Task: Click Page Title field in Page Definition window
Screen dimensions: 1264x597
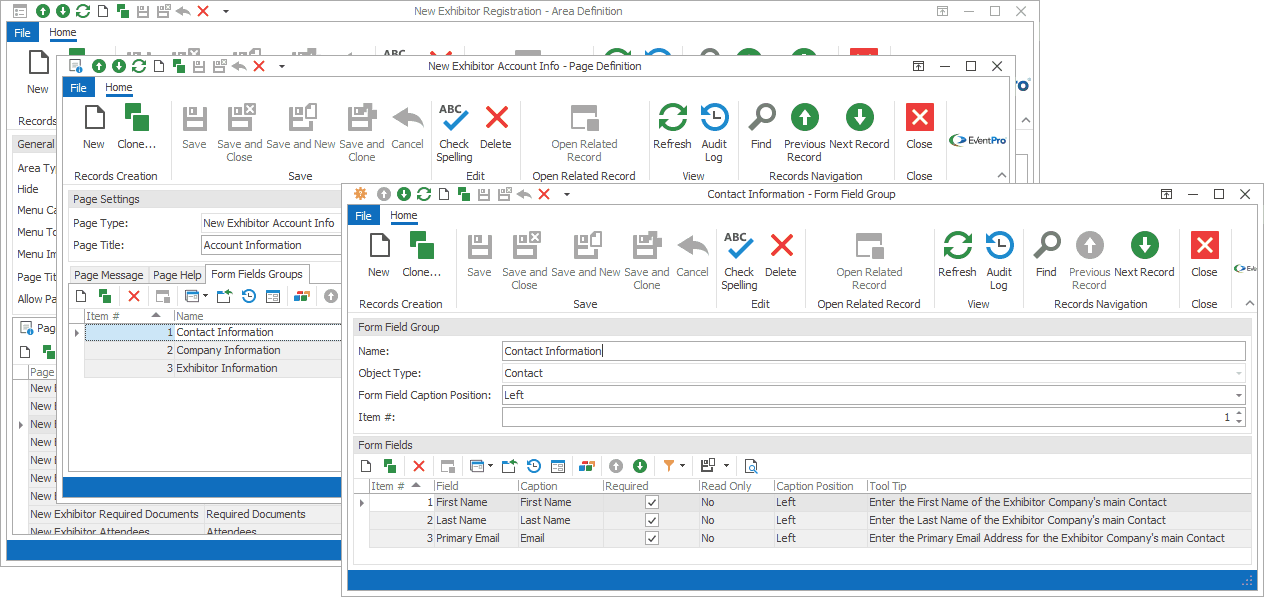Action: tap(271, 245)
